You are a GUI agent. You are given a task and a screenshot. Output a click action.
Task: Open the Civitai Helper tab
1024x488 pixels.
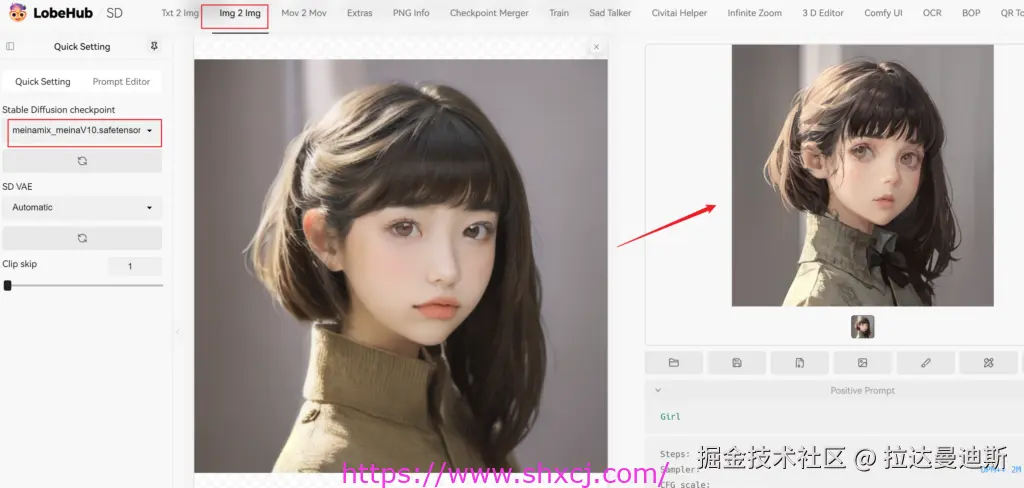pyautogui.click(x=679, y=13)
